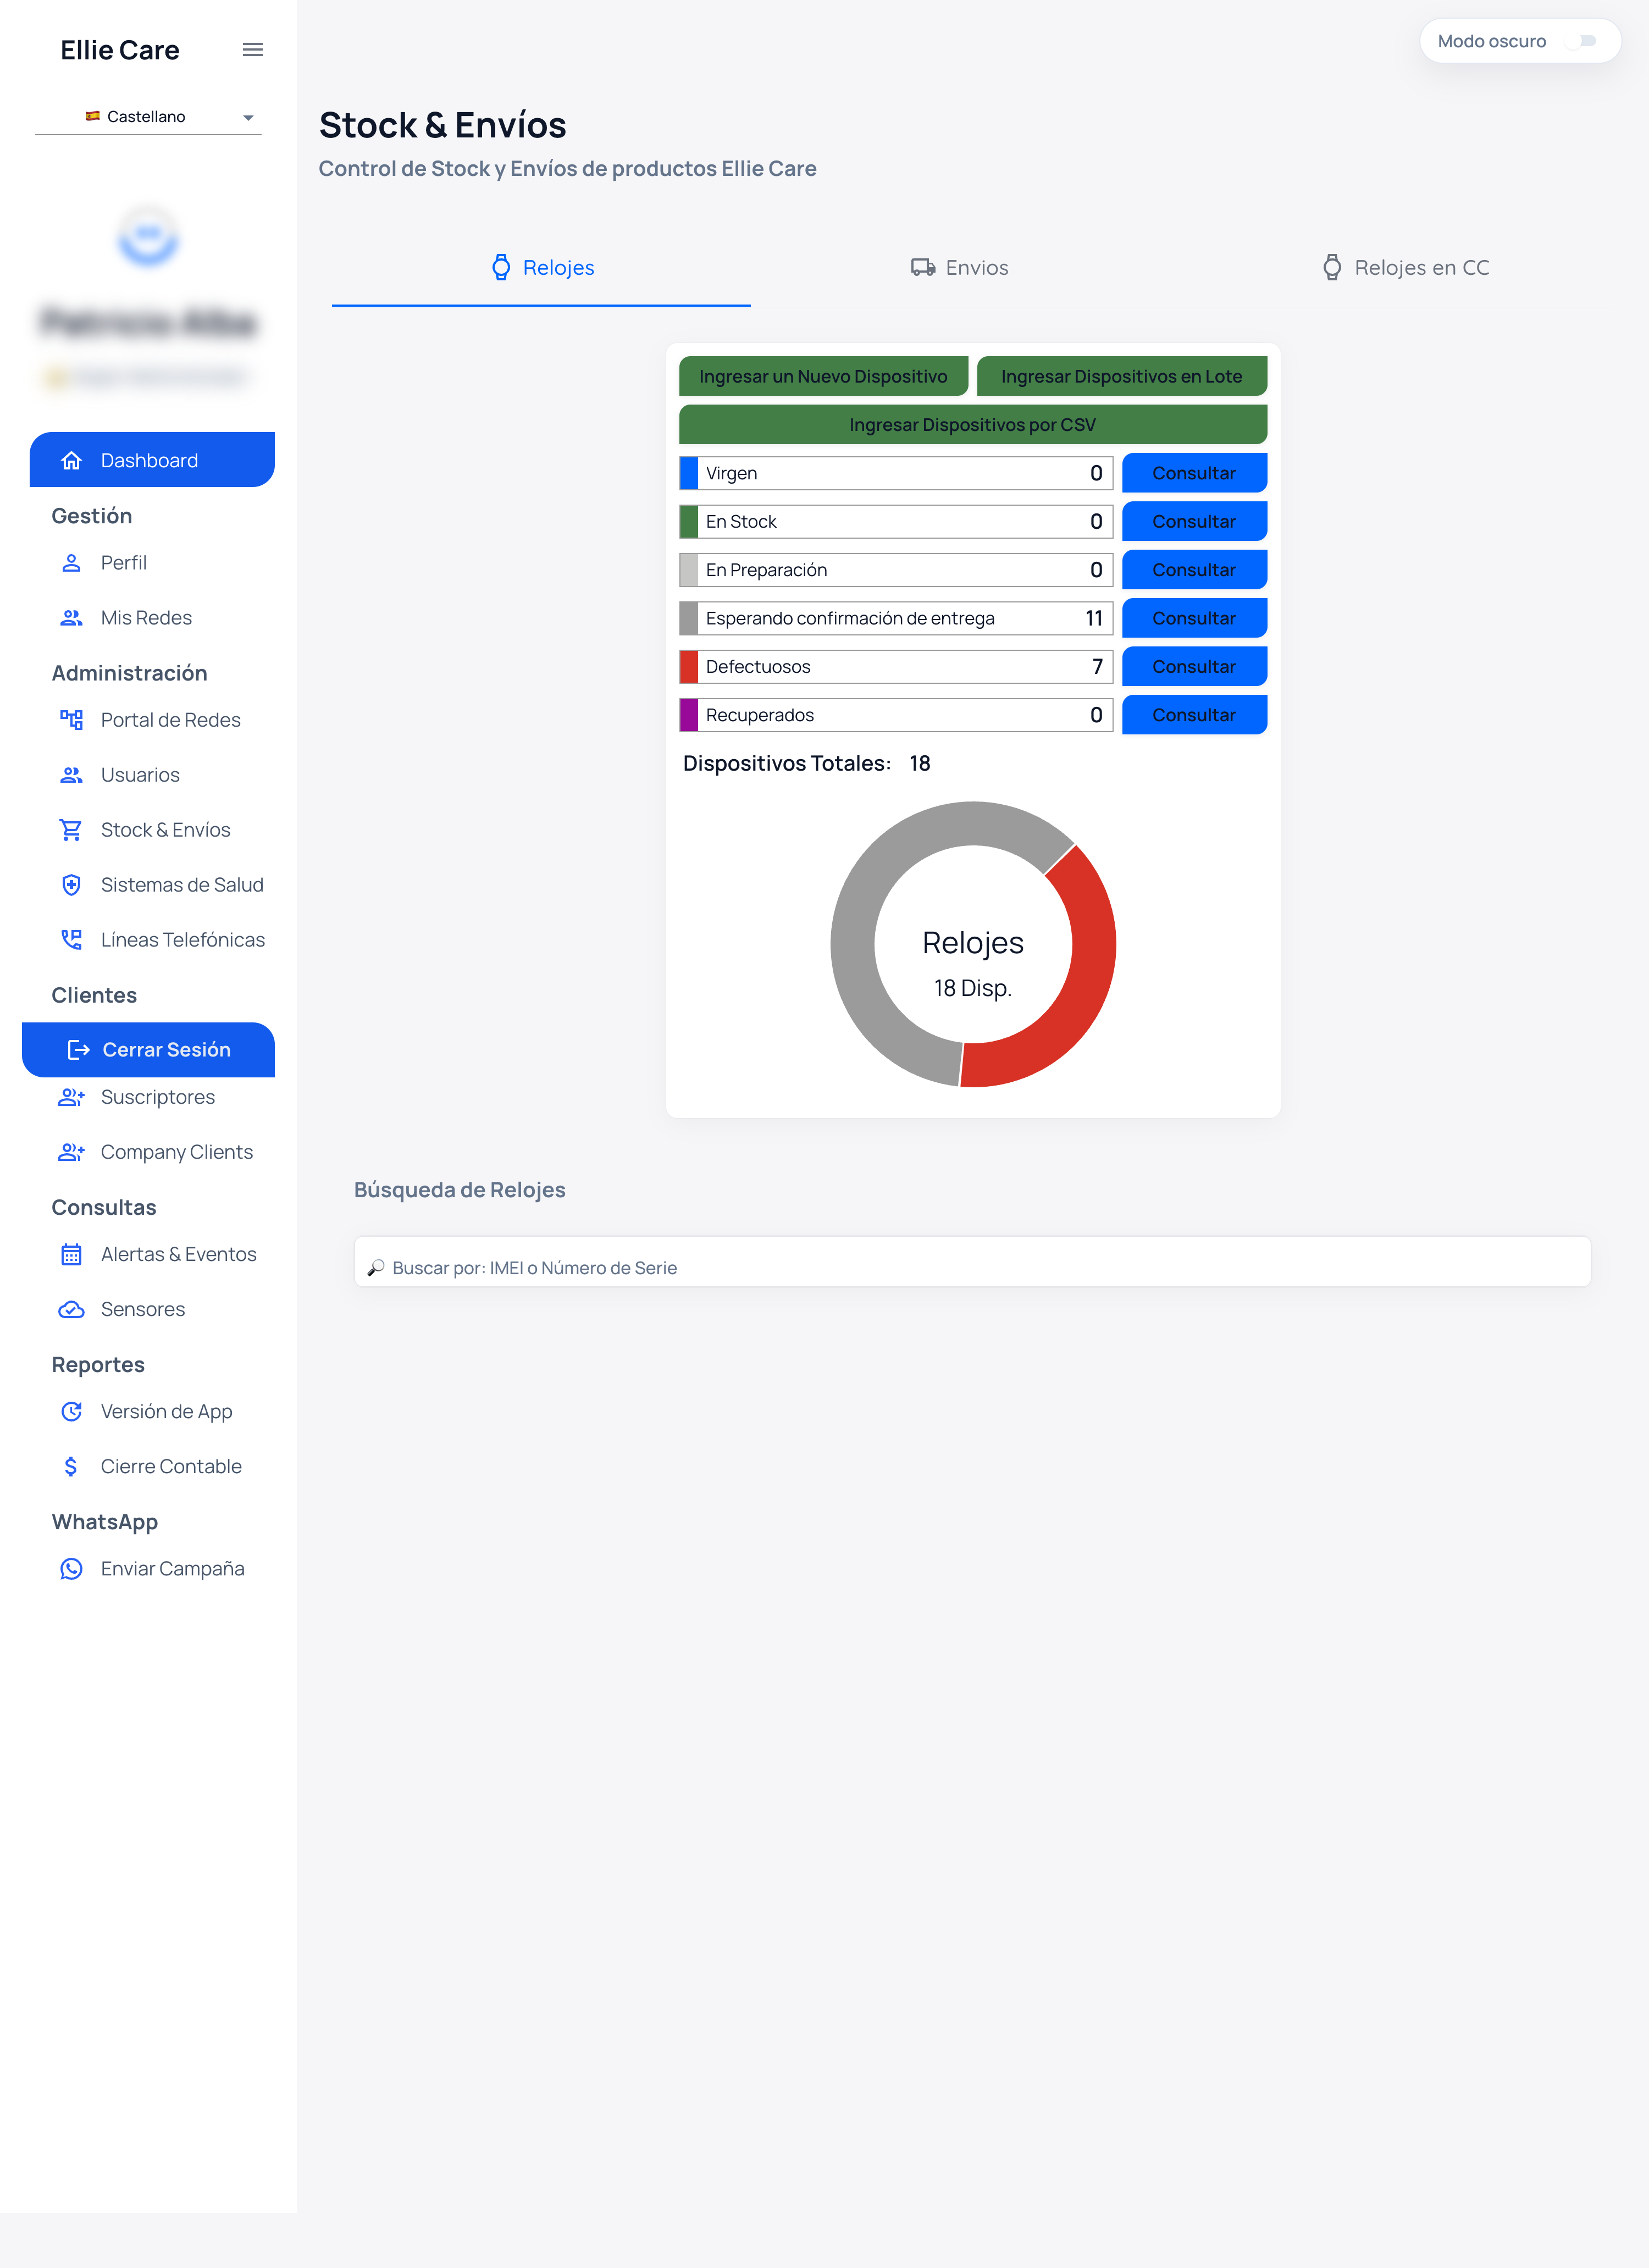Click the hamburger menu icon beside Ellie Care
This screenshot has width=1649, height=2268.
252,50
